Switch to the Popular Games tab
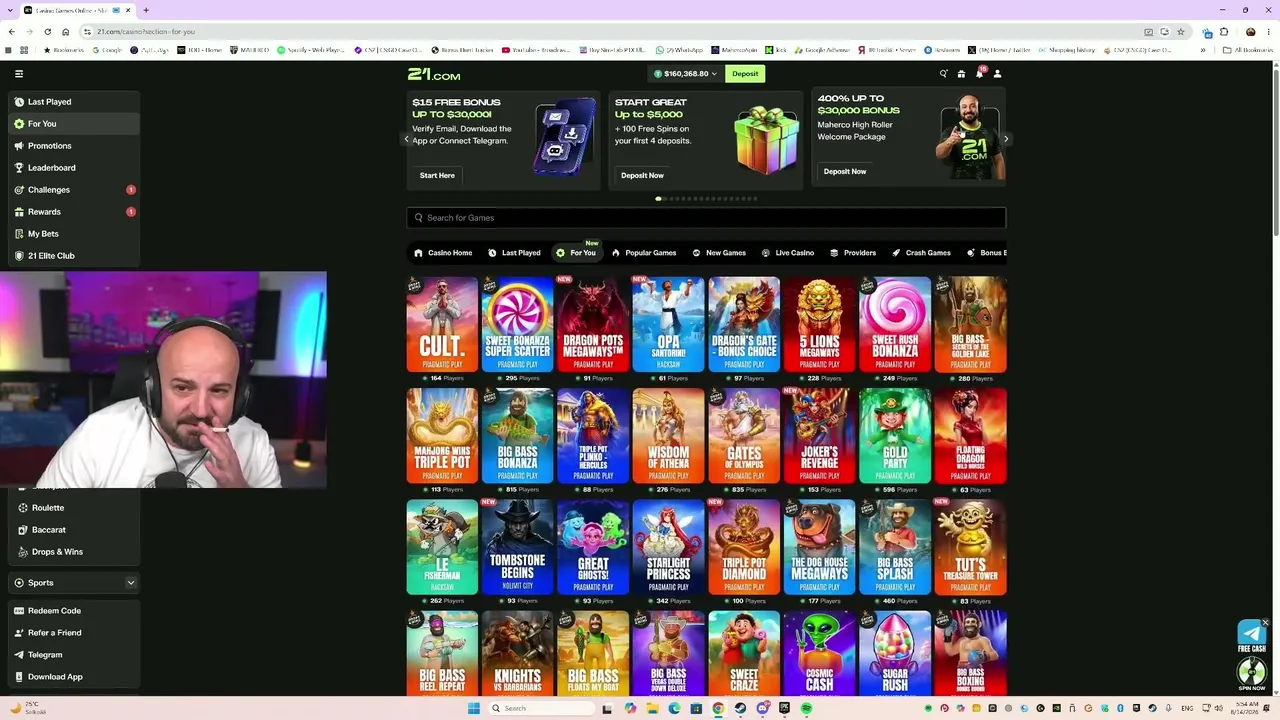1280x720 pixels. pyautogui.click(x=644, y=253)
